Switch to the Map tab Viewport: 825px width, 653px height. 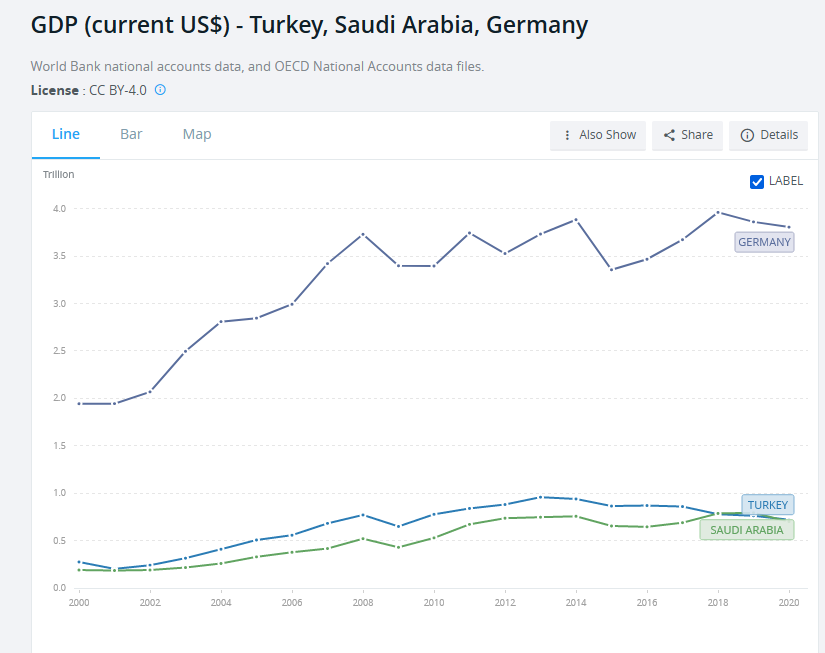pos(197,134)
